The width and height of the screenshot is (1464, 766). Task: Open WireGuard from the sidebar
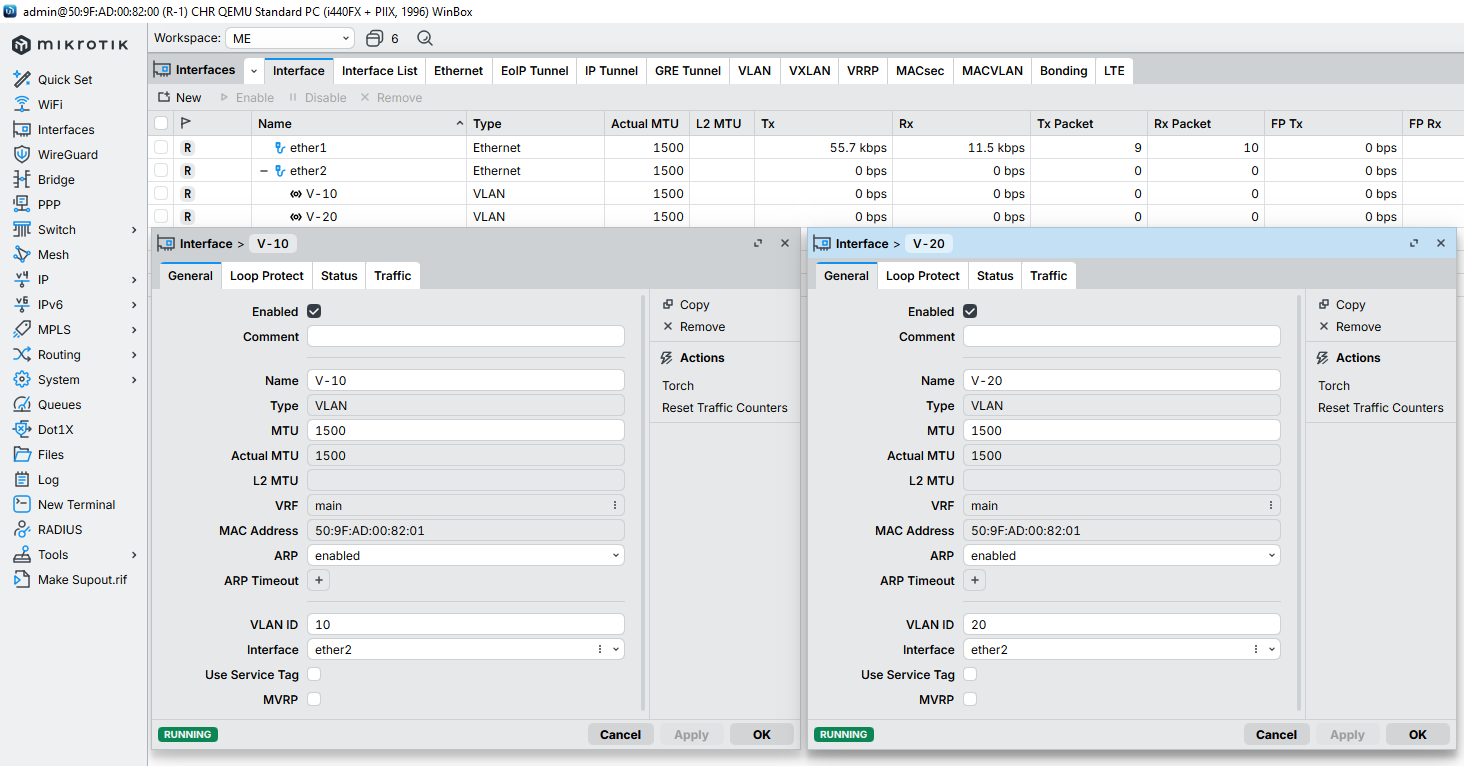point(67,155)
